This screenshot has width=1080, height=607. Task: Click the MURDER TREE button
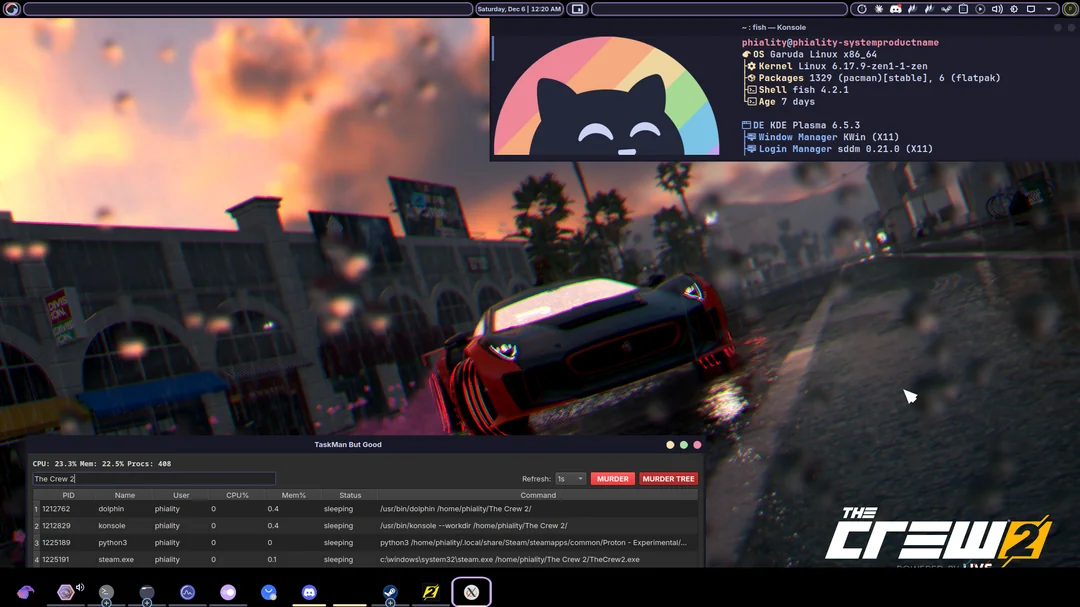(x=668, y=479)
